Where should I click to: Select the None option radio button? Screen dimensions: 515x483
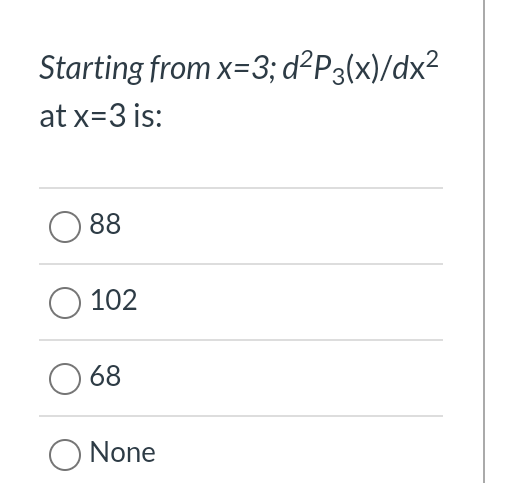pyautogui.click(x=65, y=455)
